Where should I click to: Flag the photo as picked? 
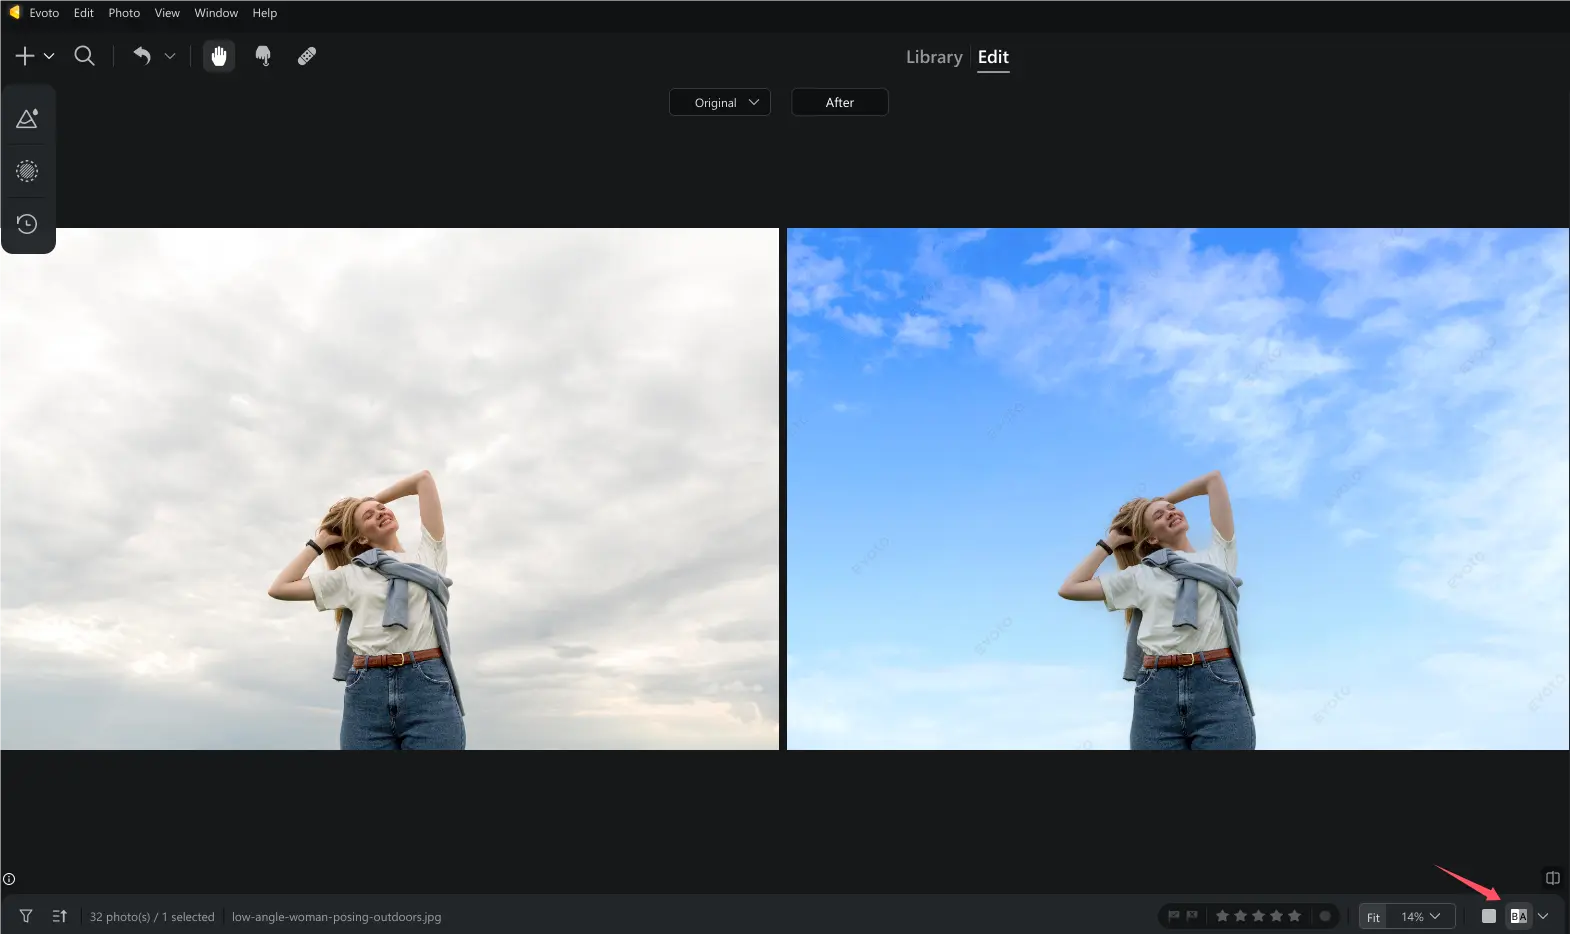point(1174,916)
